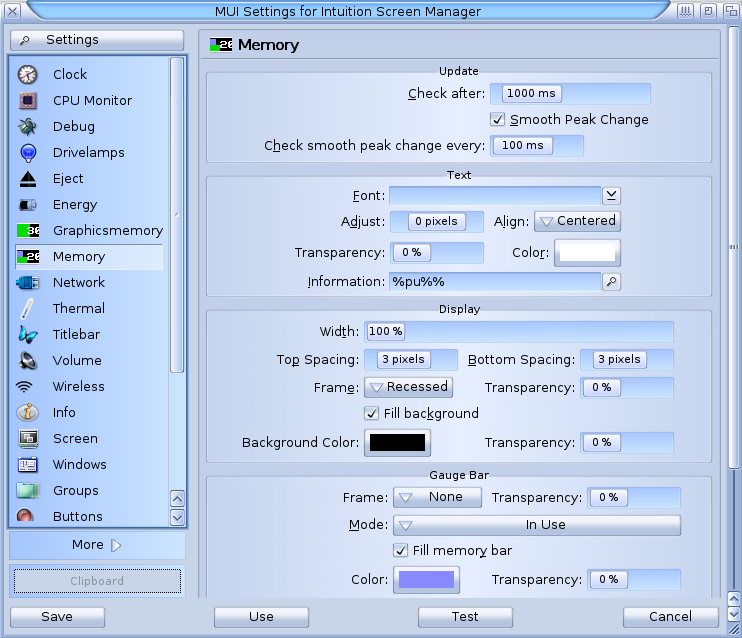The image size is (742, 638).
Task: Click the Check after 1000 ms slider
Action: pos(570,94)
